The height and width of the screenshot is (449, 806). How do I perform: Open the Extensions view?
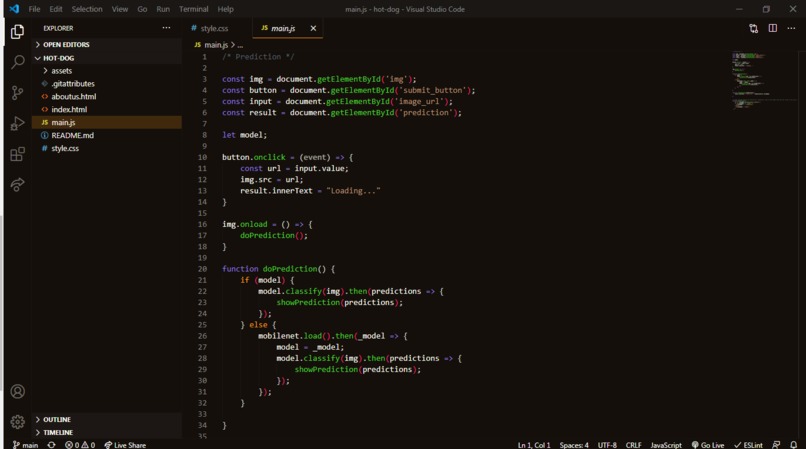click(17, 154)
